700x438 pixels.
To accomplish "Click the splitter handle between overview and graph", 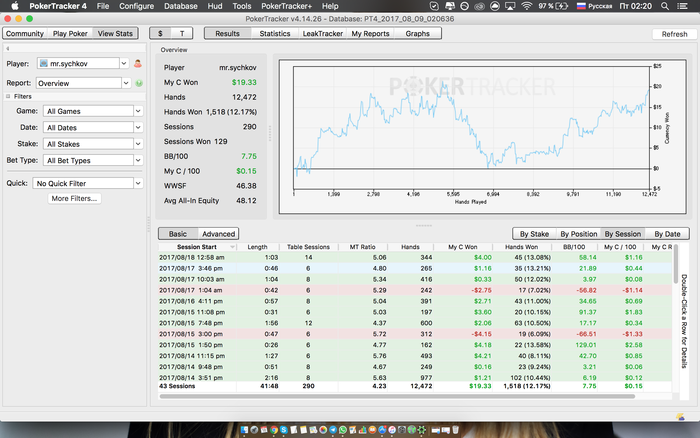I will click(270, 133).
